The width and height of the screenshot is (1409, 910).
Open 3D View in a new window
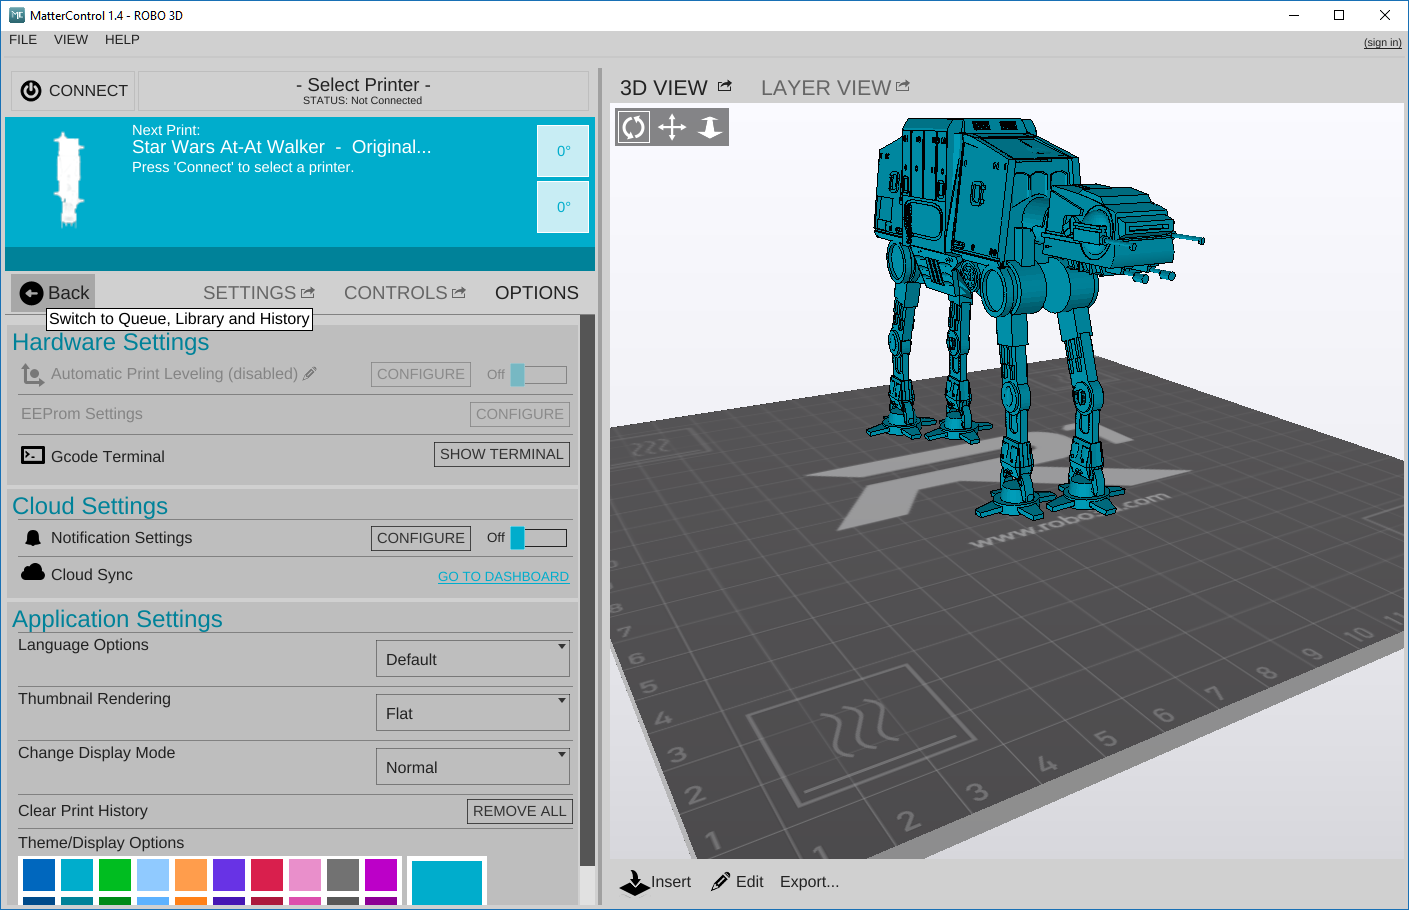tap(723, 85)
